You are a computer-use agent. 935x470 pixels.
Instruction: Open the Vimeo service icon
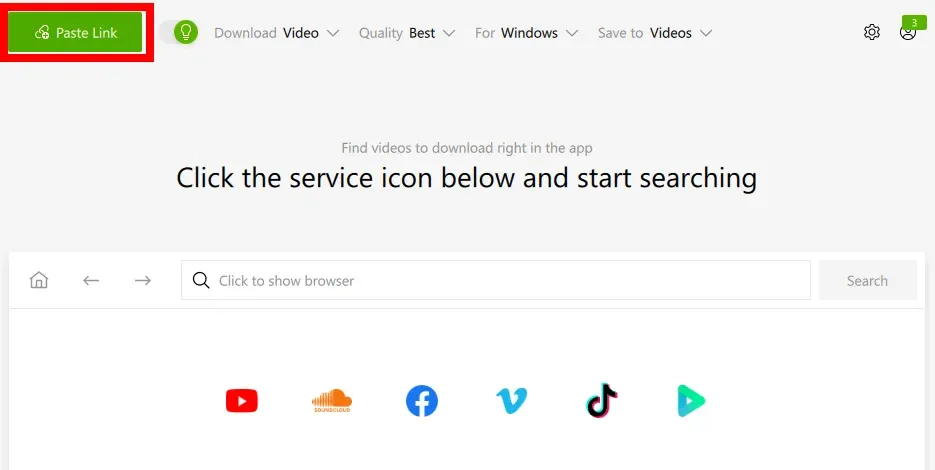(512, 401)
